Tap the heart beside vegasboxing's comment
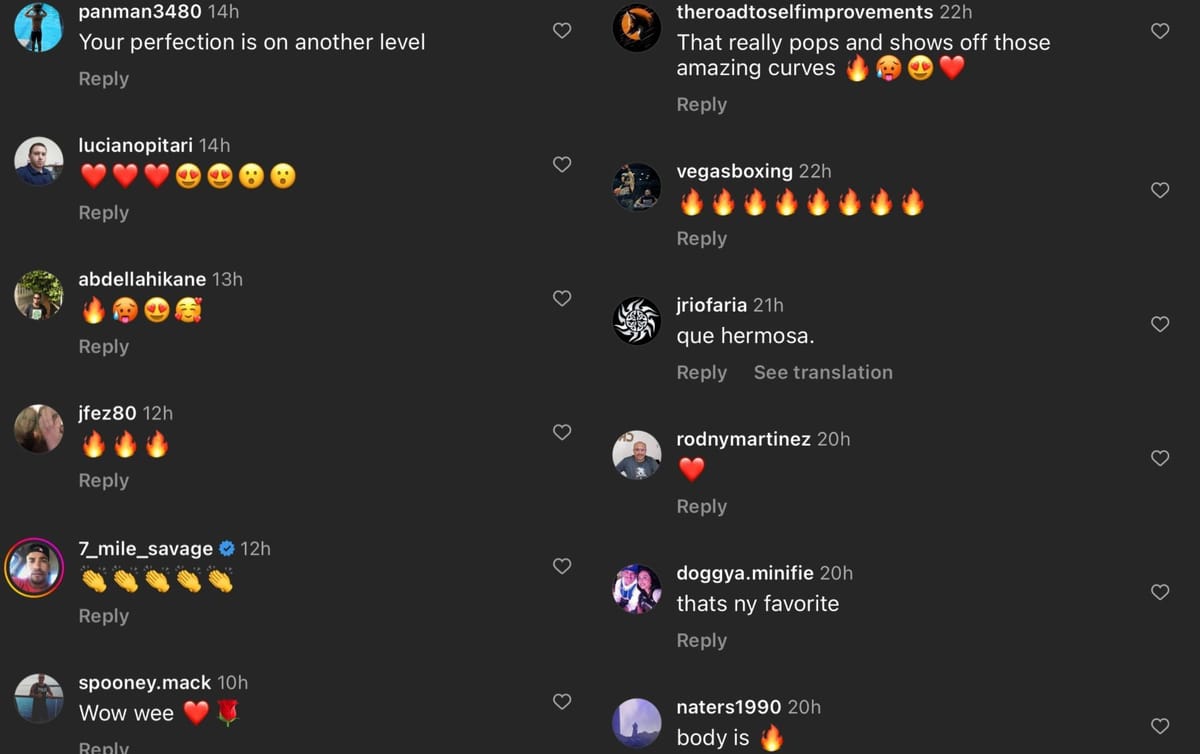 (1160, 190)
